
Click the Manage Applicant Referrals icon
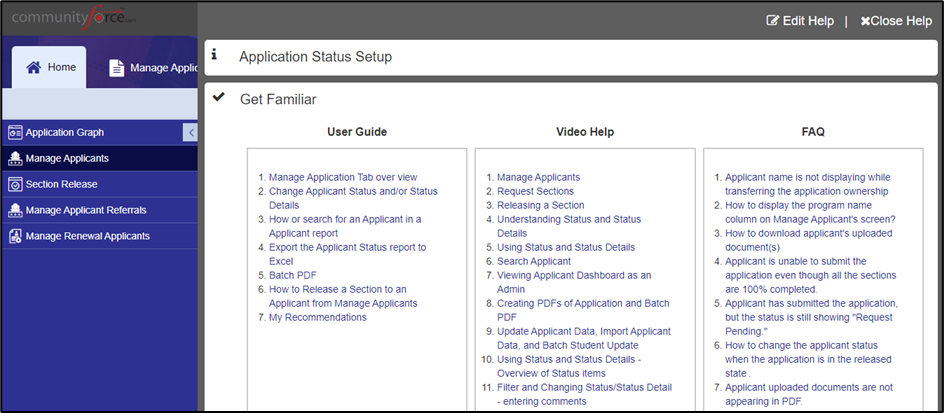(x=15, y=210)
